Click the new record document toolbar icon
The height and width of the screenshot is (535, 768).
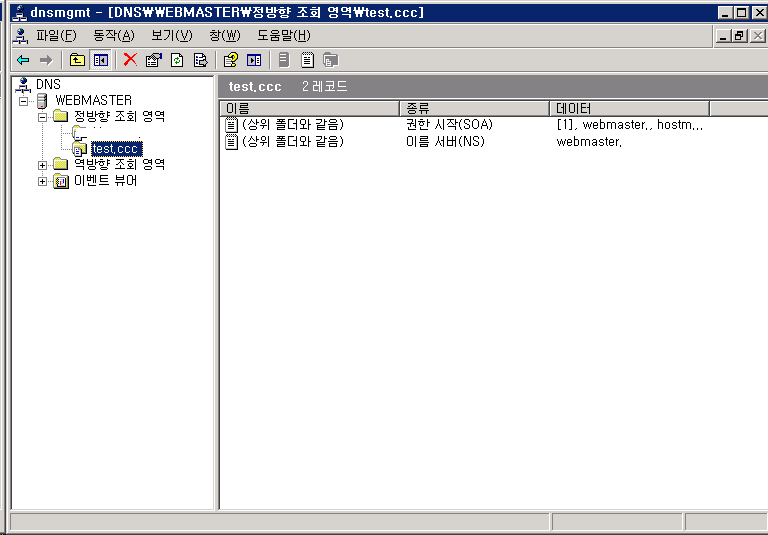click(308, 60)
